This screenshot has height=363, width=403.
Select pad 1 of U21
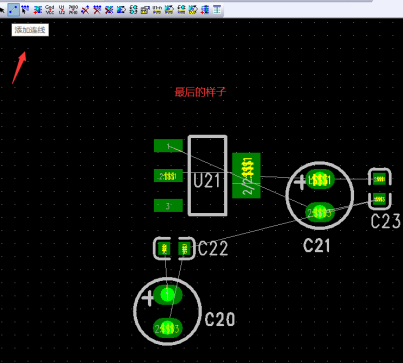click(168, 146)
